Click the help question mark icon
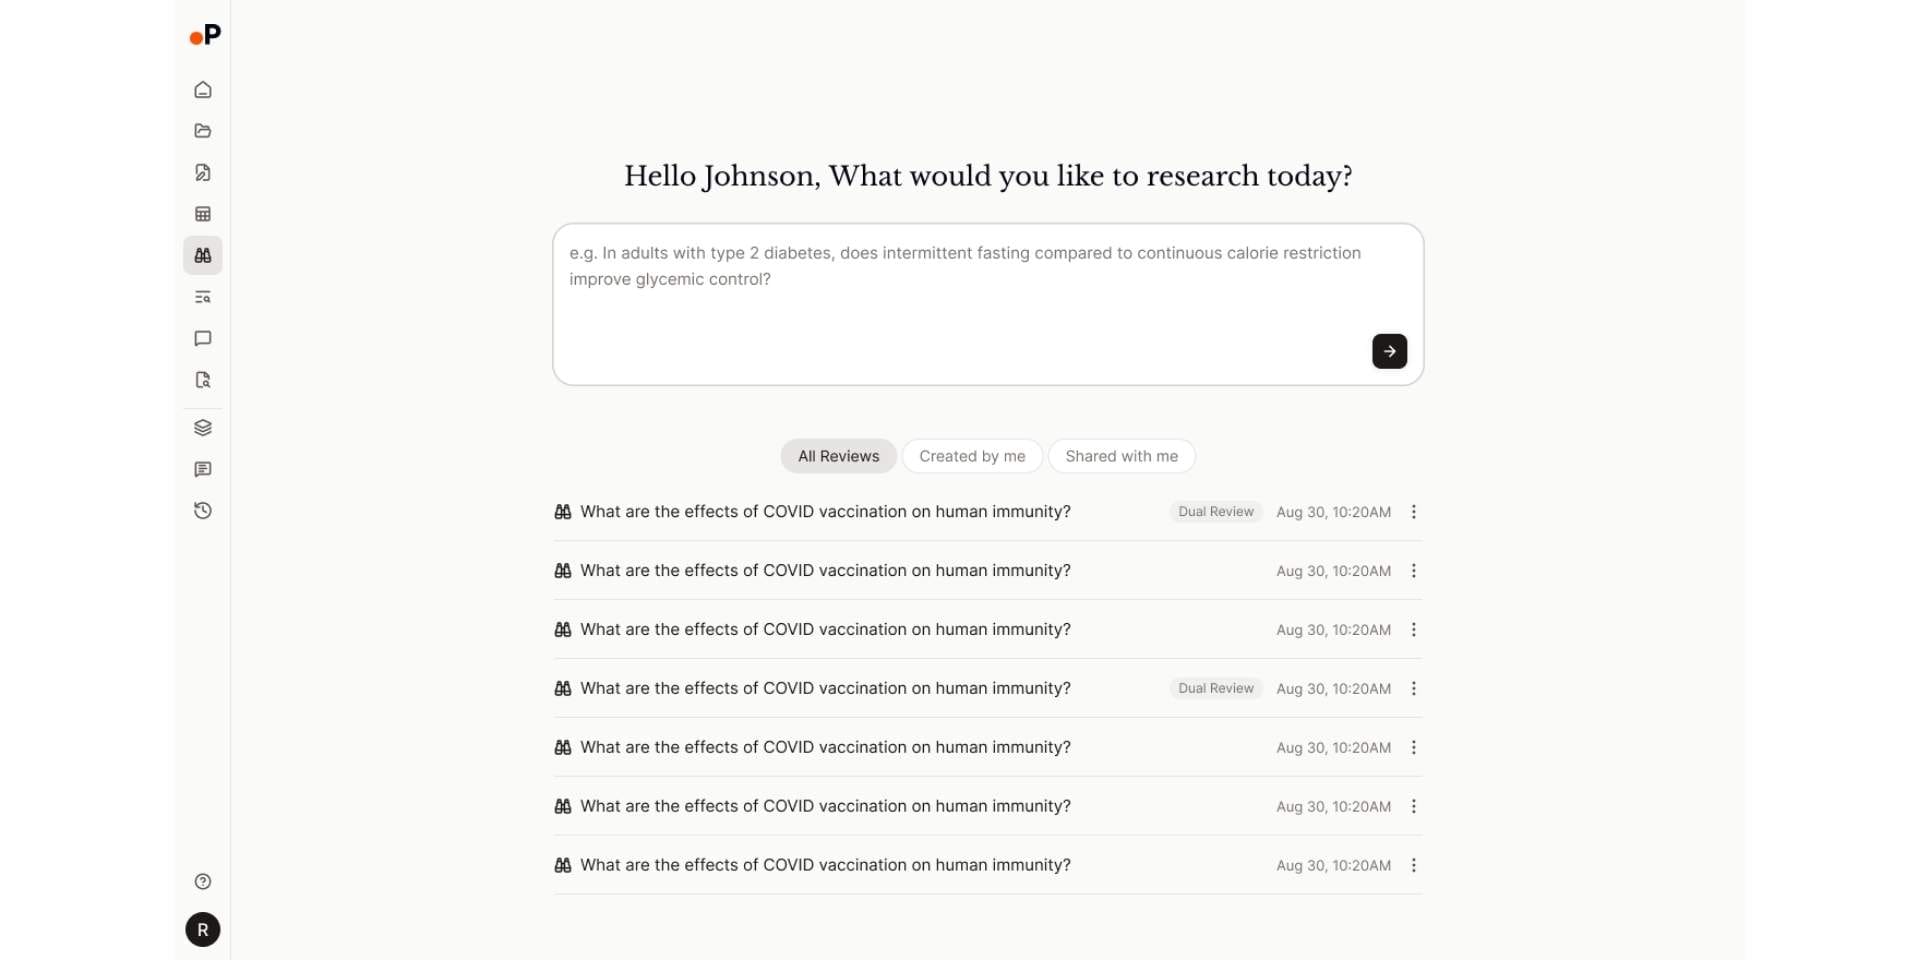 tap(203, 882)
